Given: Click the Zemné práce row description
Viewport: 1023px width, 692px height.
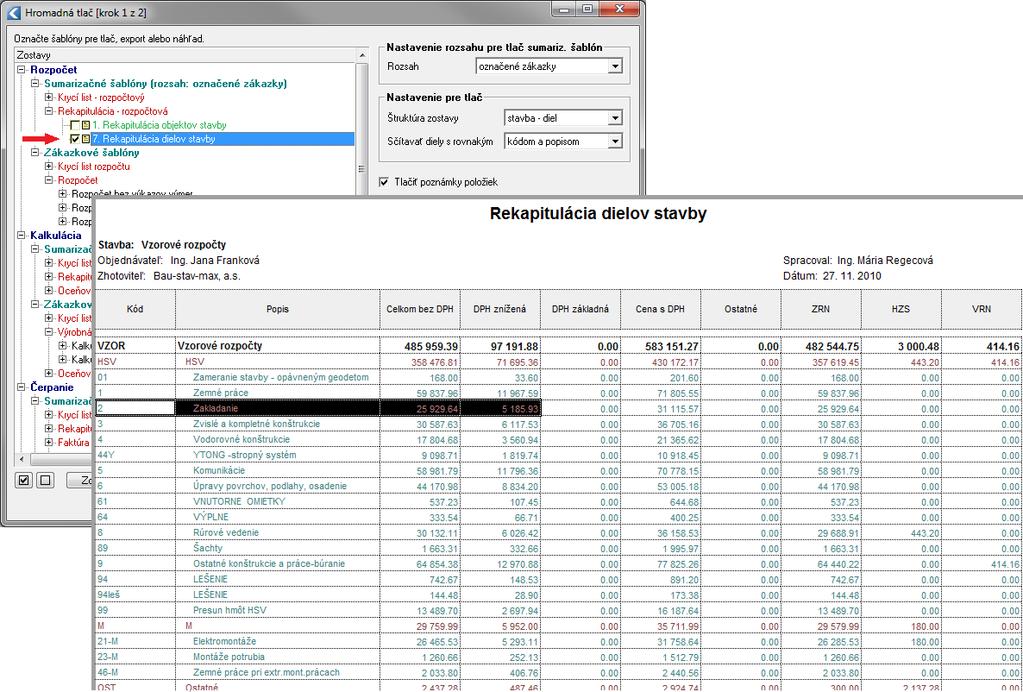Looking at the screenshot, I should point(221,393).
